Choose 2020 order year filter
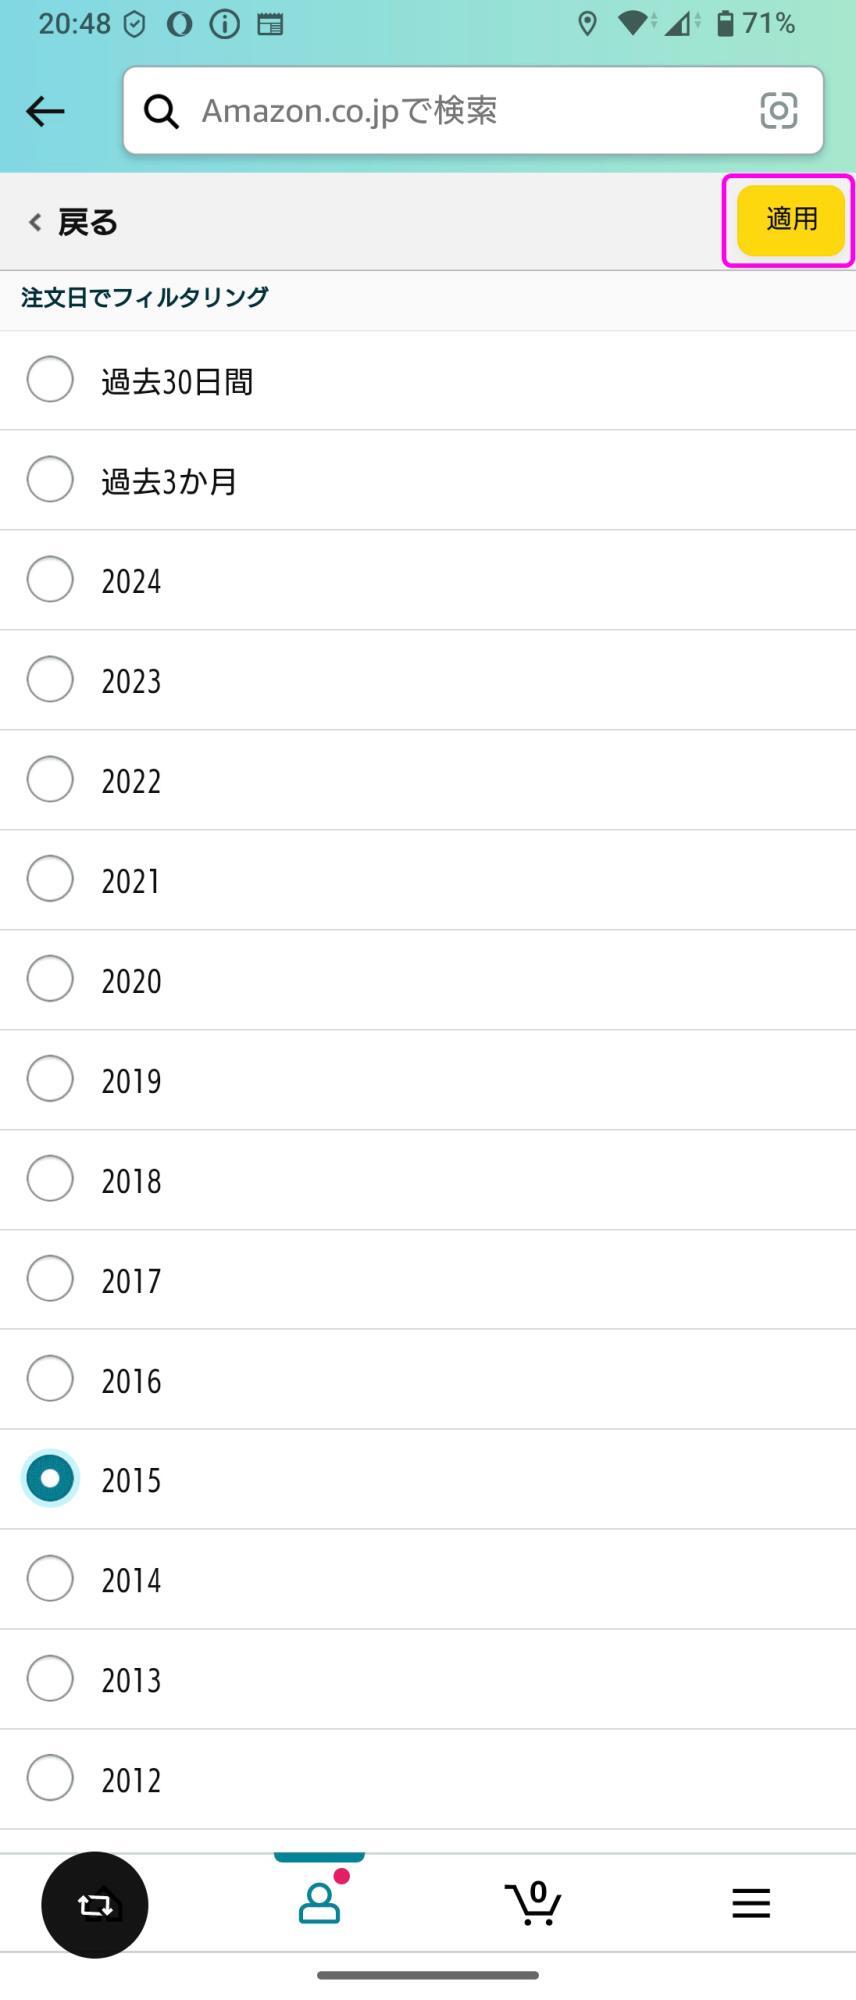The width and height of the screenshot is (856, 2000). pyautogui.click(x=428, y=980)
